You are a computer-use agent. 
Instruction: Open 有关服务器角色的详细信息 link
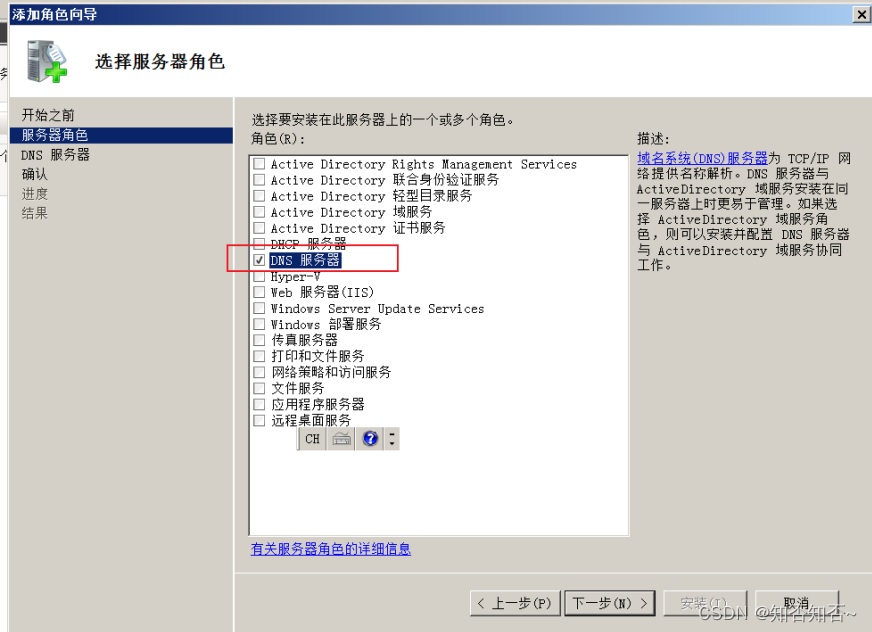click(x=331, y=549)
